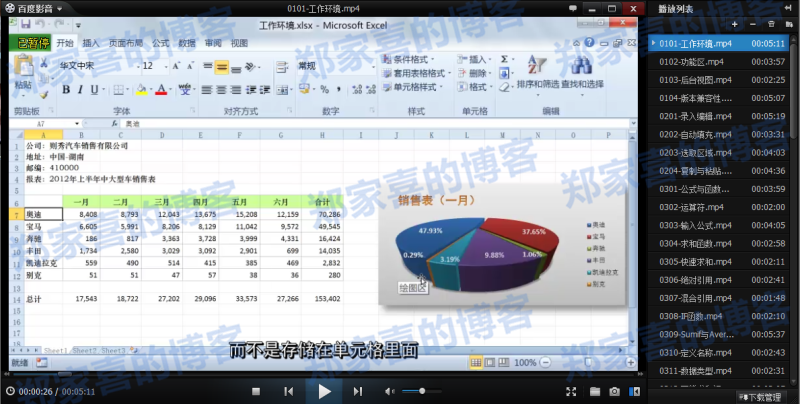Toggle Italic formatting
The height and width of the screenshot is (404, 800).
80,90
